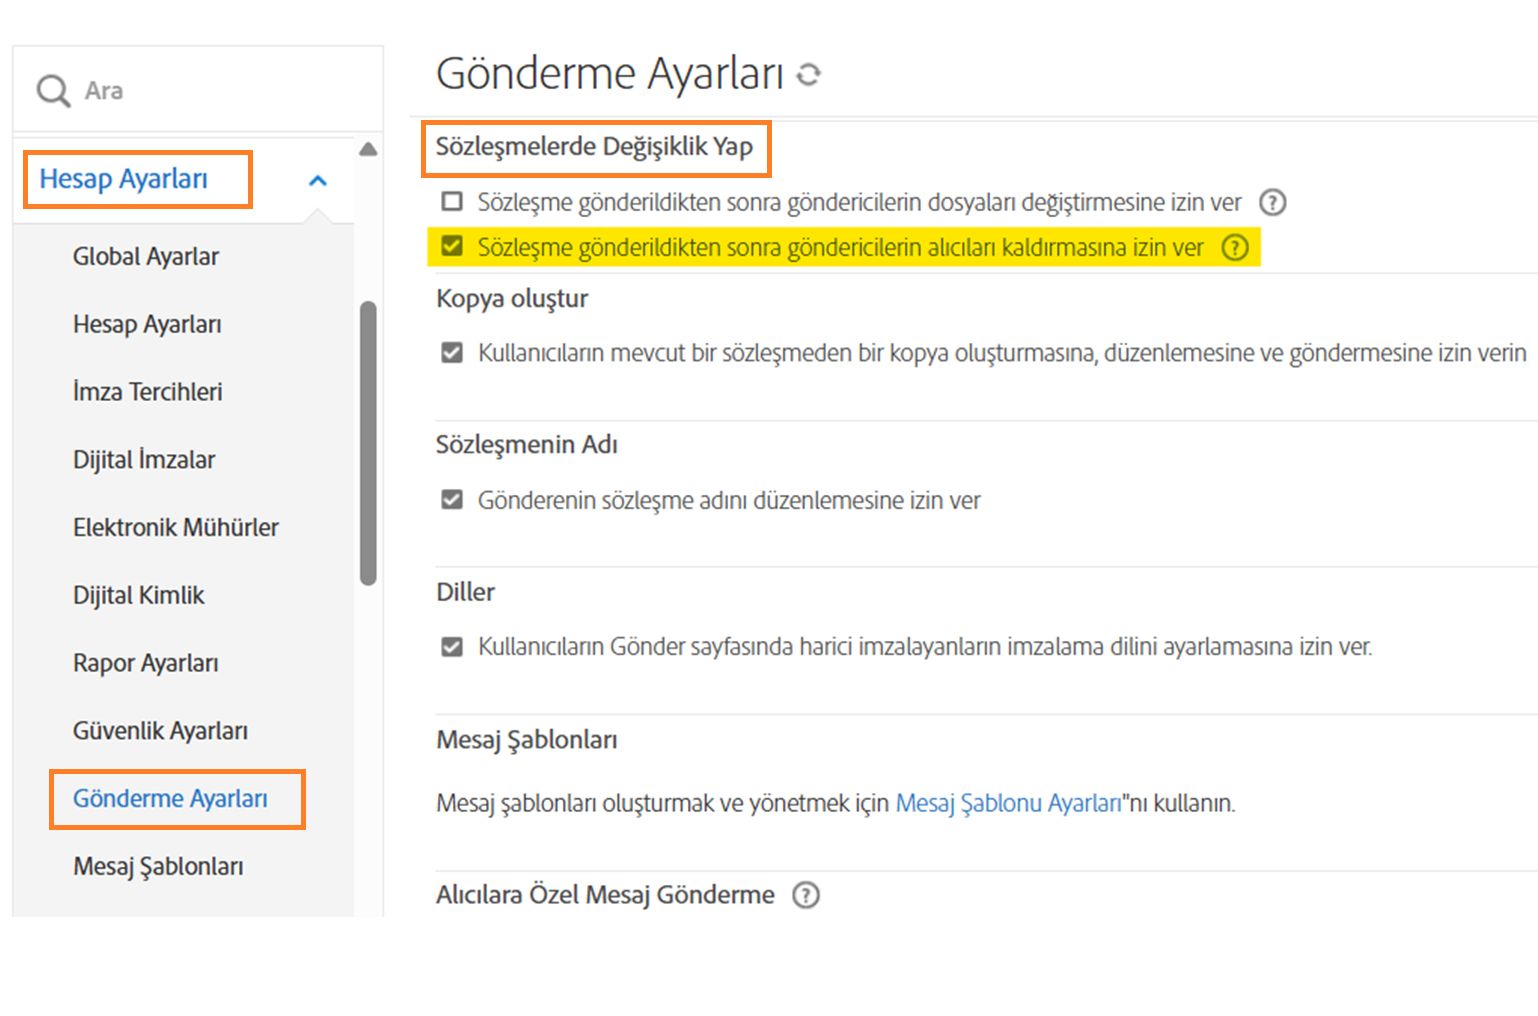The height and width of the screenshot is (1016, 1538).
Task: Open Dijital İmzalar settings
Action: click(143, 460)
